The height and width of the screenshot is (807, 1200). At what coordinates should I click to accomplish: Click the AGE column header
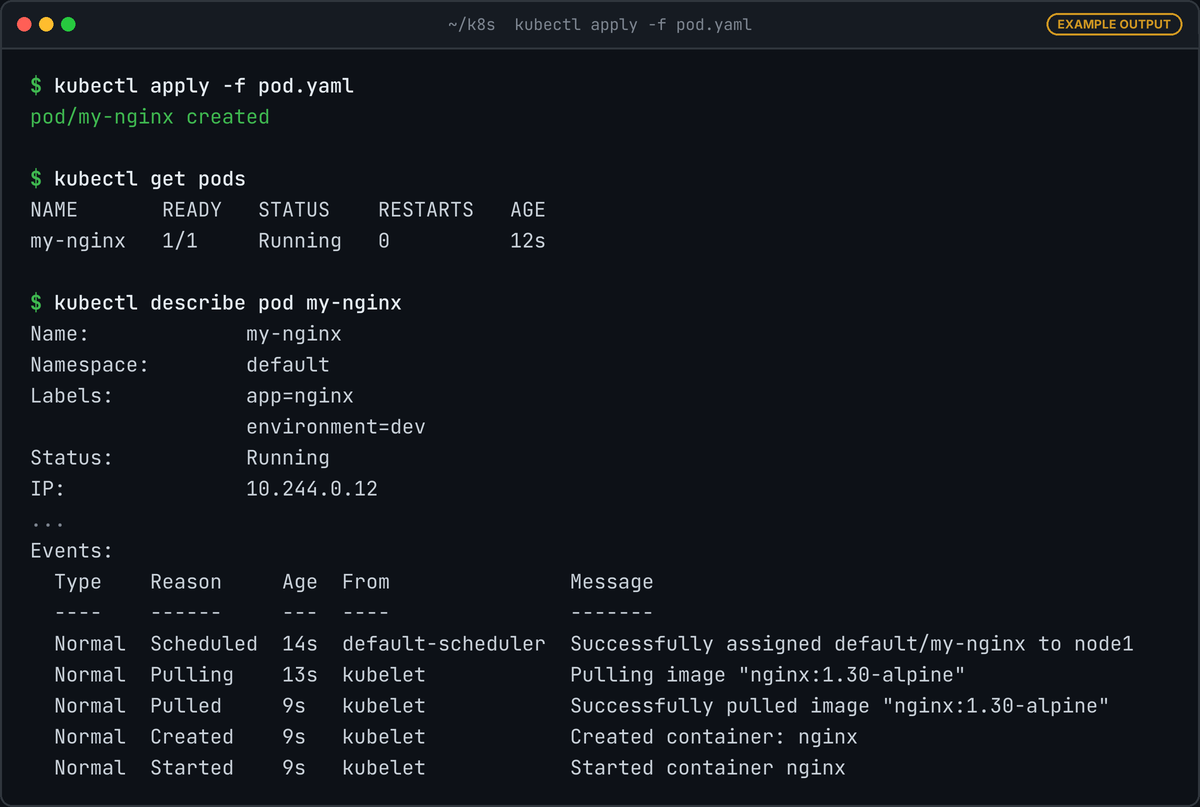point(528,210)
